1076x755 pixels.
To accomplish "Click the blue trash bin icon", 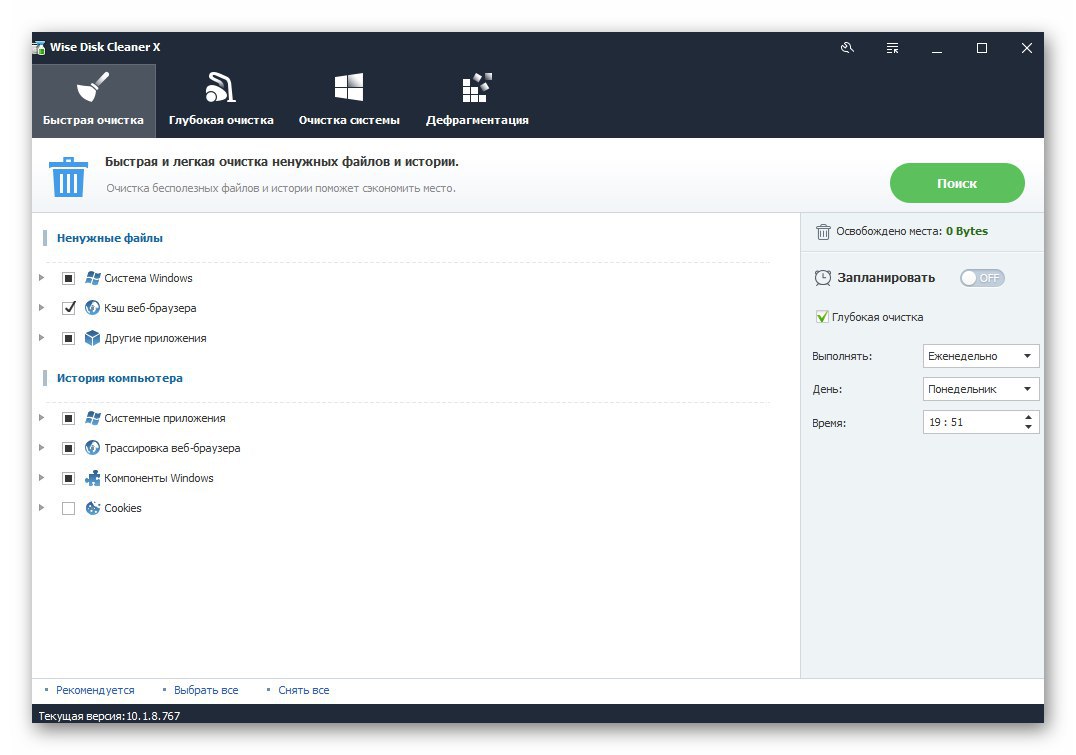I will (68, 177).
